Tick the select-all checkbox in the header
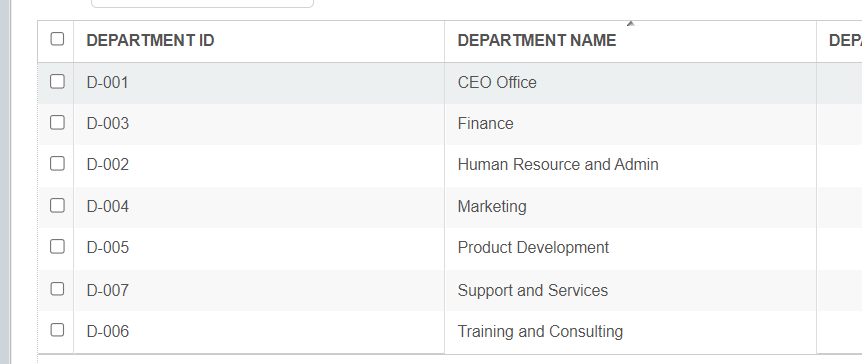862x364 pixels. coord(57,39)
